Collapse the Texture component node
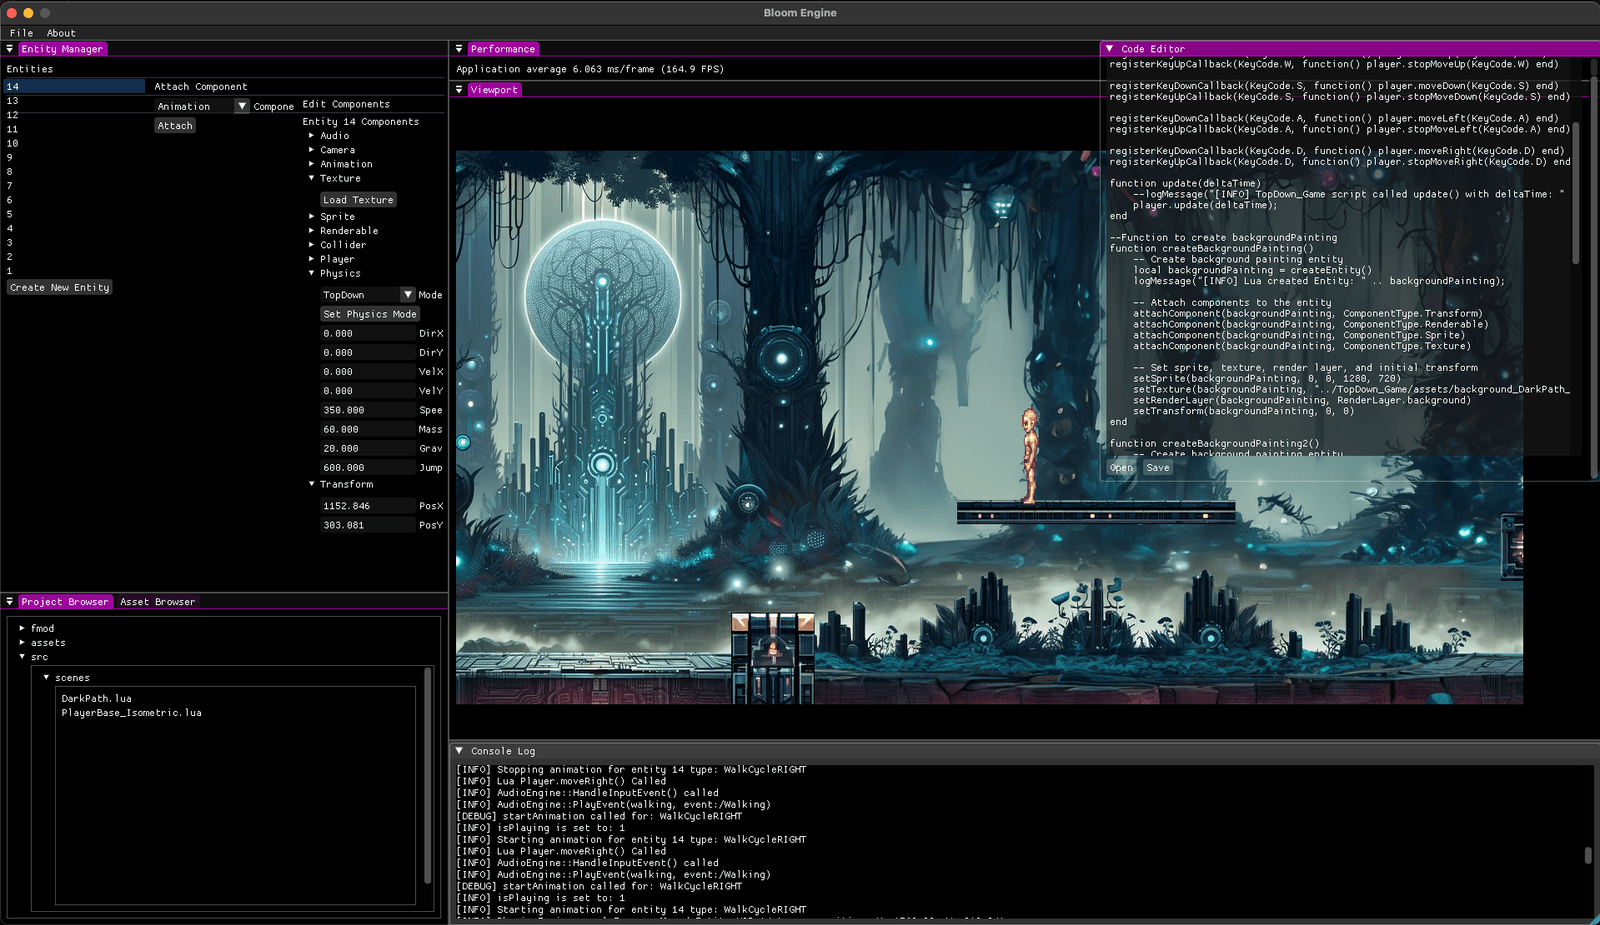The width and height of the screenshot is (1600, 925). coord(312,178)
